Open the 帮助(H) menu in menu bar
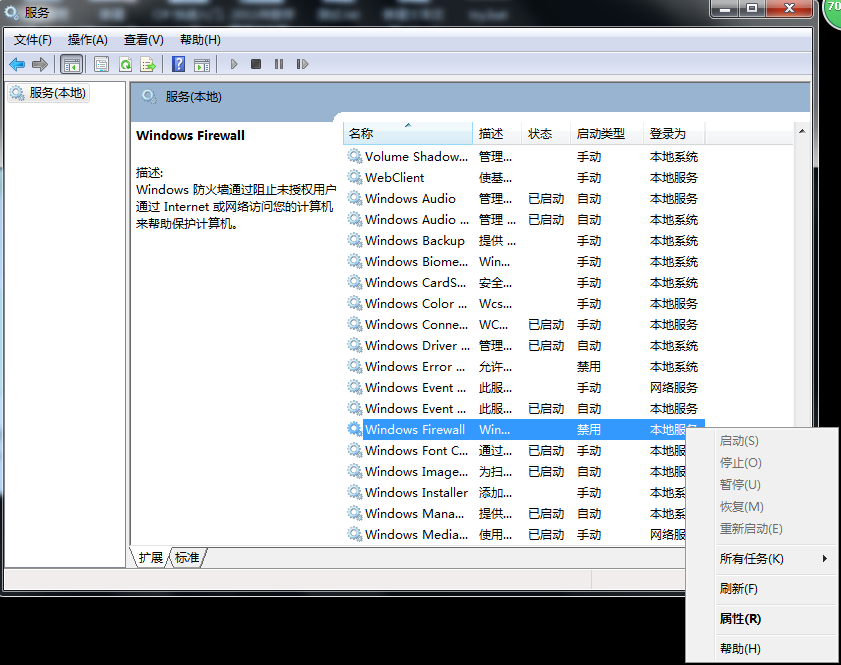The height and width of the screenshot is (665, 841). [x=201, y=40]
